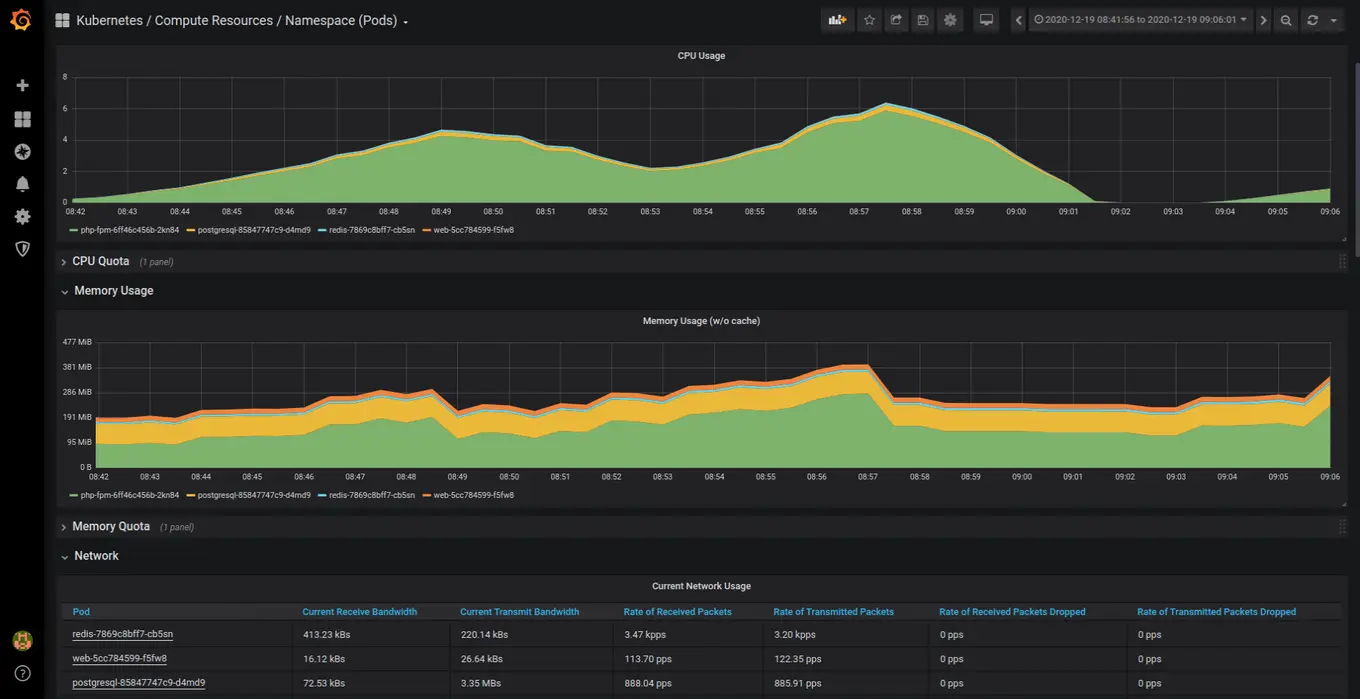Click the cycle view mode monitor icon

(x=986, y=20)
